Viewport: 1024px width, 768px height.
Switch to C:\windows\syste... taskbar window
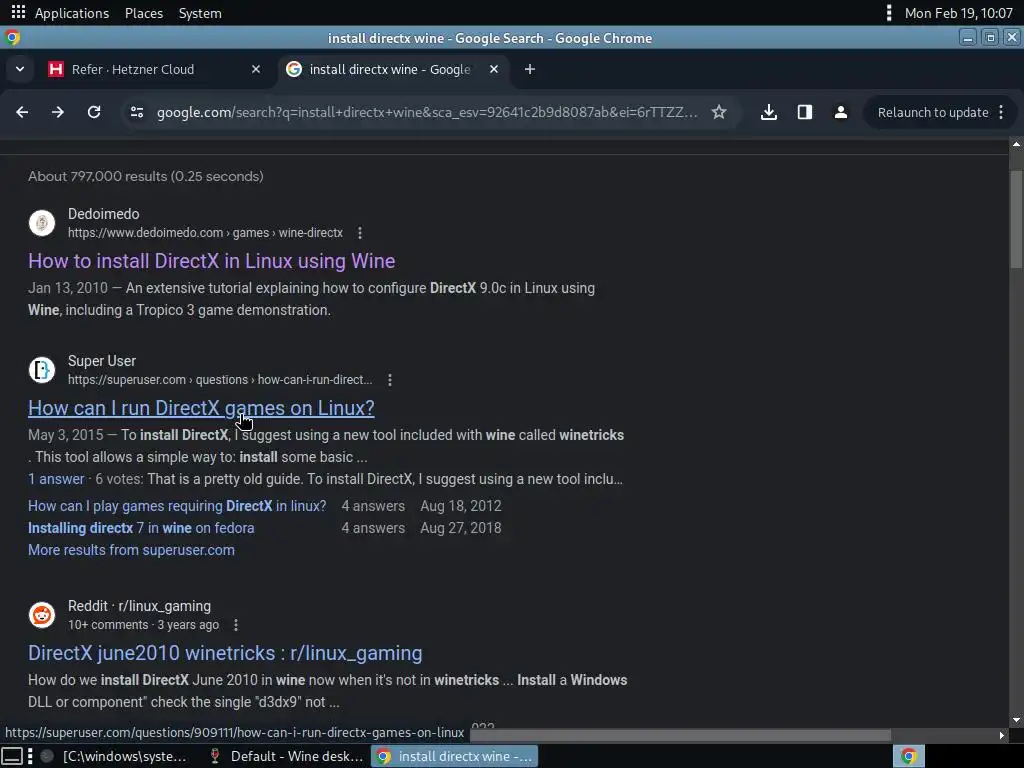click(x=116, y=756)
